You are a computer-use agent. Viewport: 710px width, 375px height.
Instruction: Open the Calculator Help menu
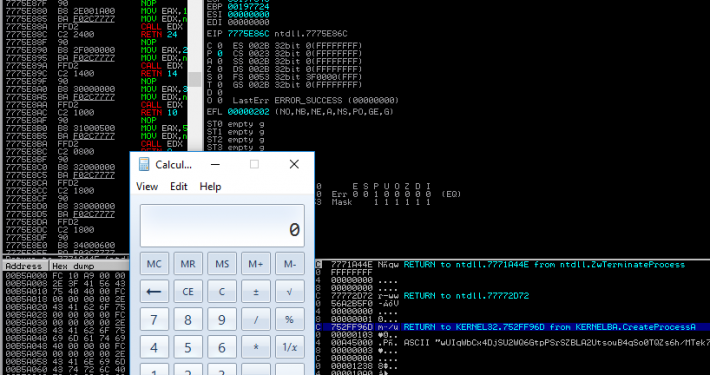(x=211, y=187)
